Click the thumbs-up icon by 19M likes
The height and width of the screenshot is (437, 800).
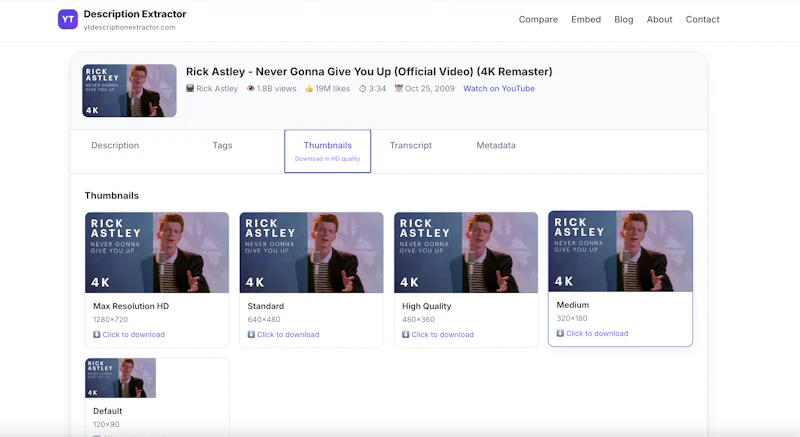[x=309, y=88]
